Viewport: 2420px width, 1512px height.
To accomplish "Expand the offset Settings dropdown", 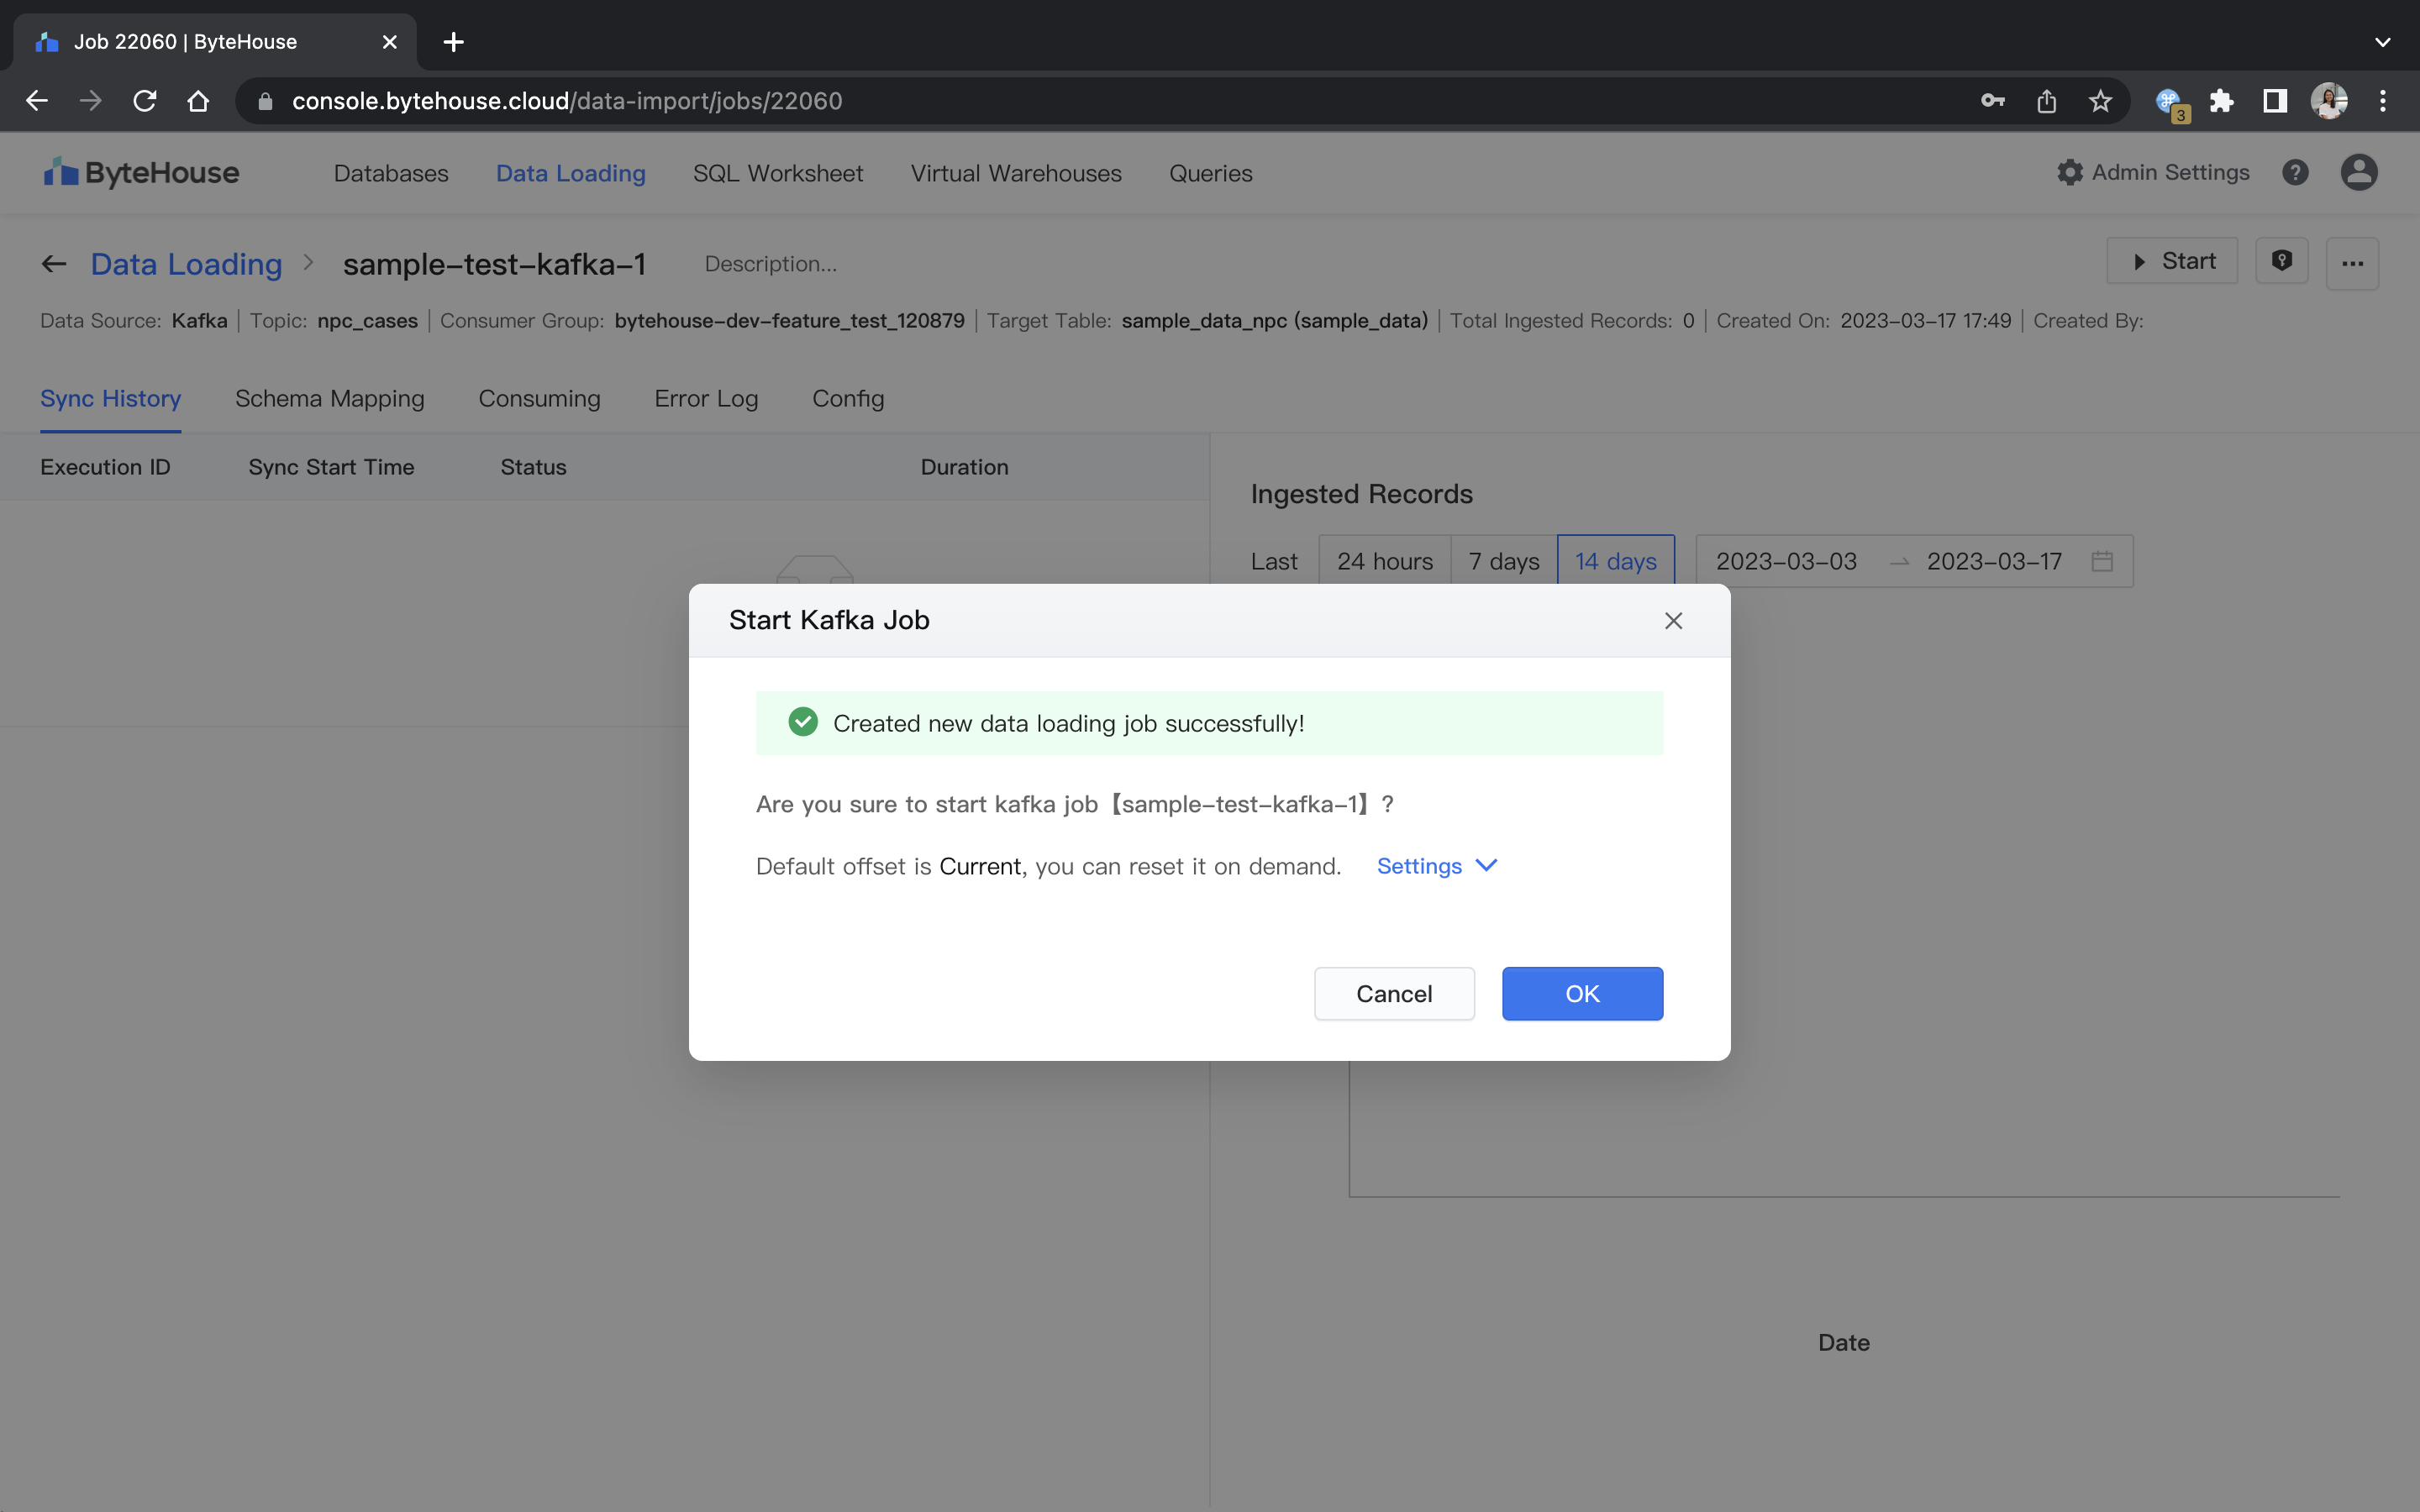I will 1436,866.
